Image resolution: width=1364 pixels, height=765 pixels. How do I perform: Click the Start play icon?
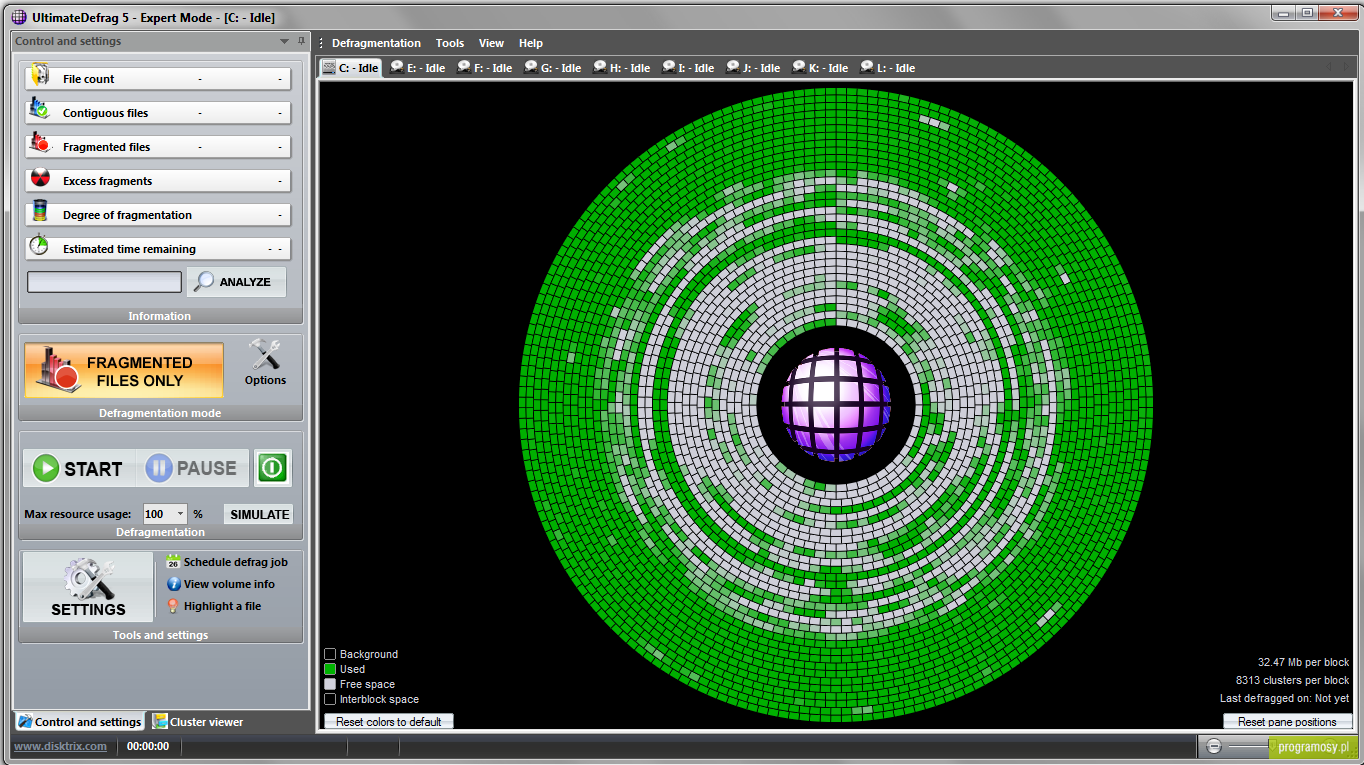point(46,468)
